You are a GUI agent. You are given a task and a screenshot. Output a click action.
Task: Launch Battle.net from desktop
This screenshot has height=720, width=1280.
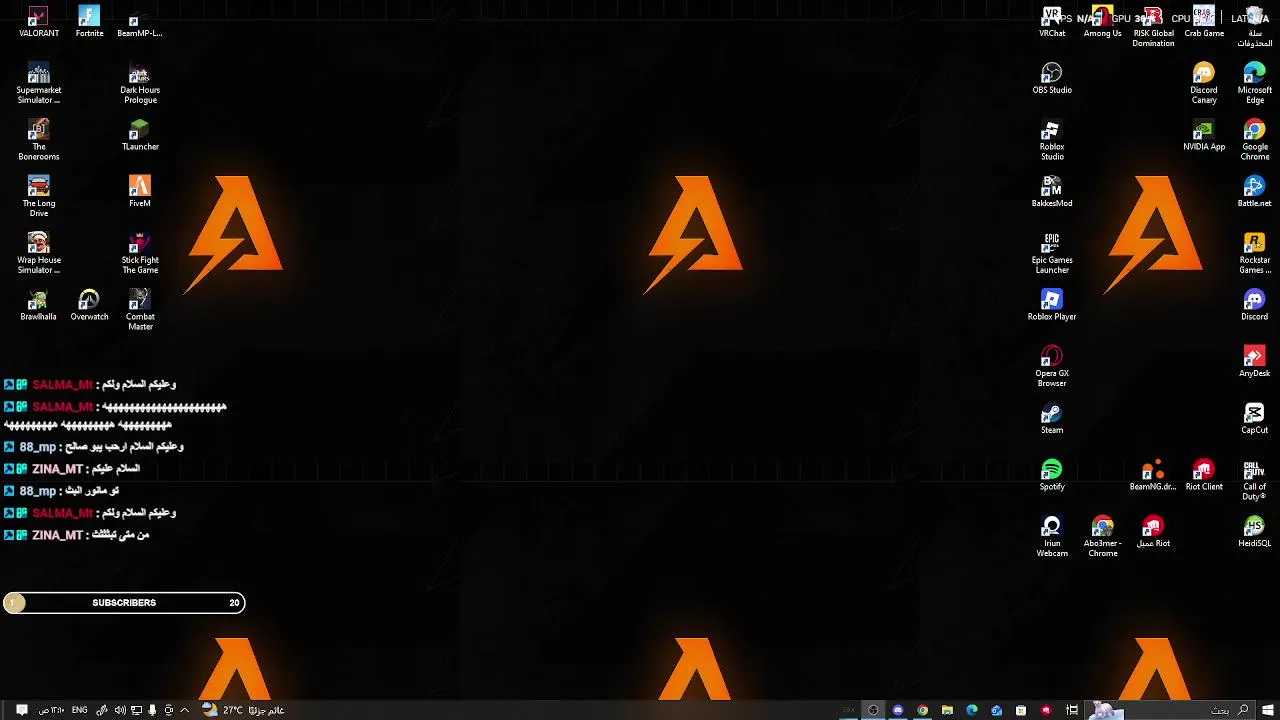[x=1254, y=192]
